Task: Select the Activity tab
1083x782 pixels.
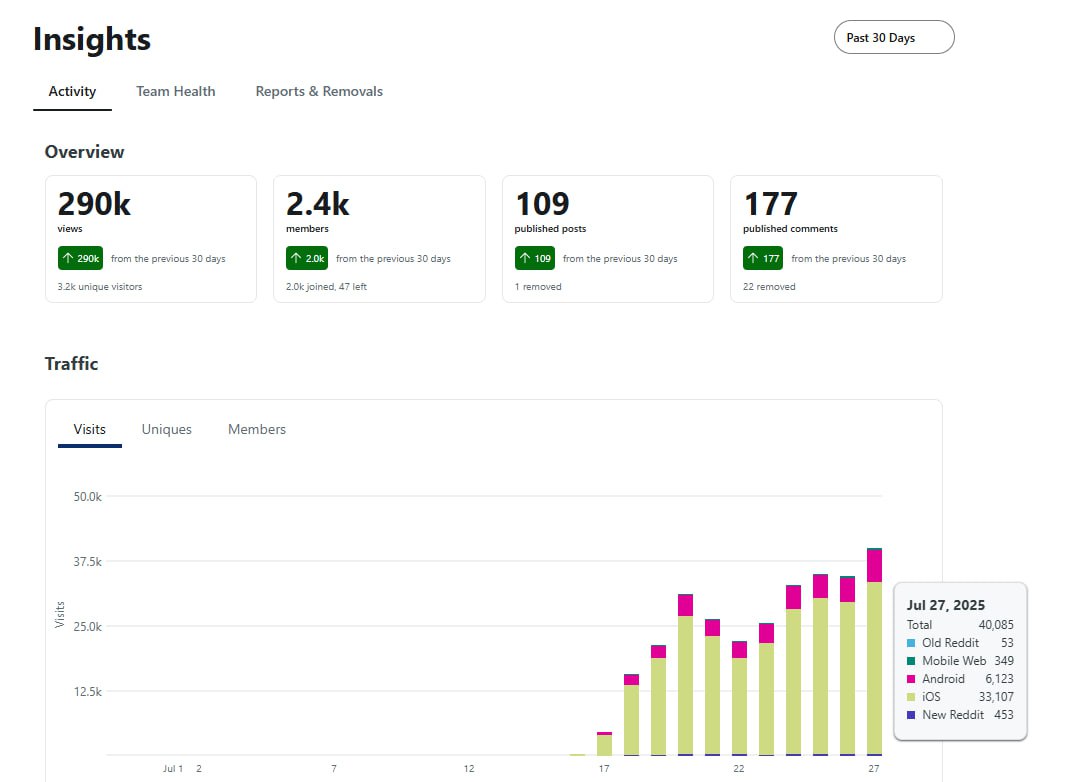Action: [x=72, y=91]
